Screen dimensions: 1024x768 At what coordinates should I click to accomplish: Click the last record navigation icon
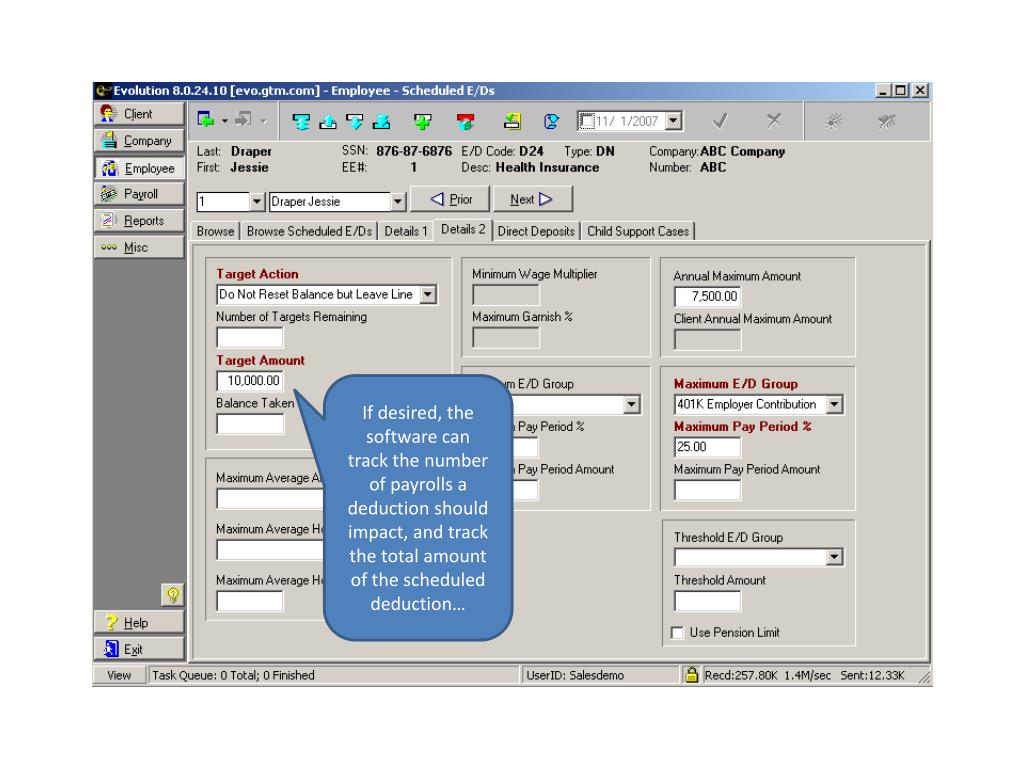381,121
